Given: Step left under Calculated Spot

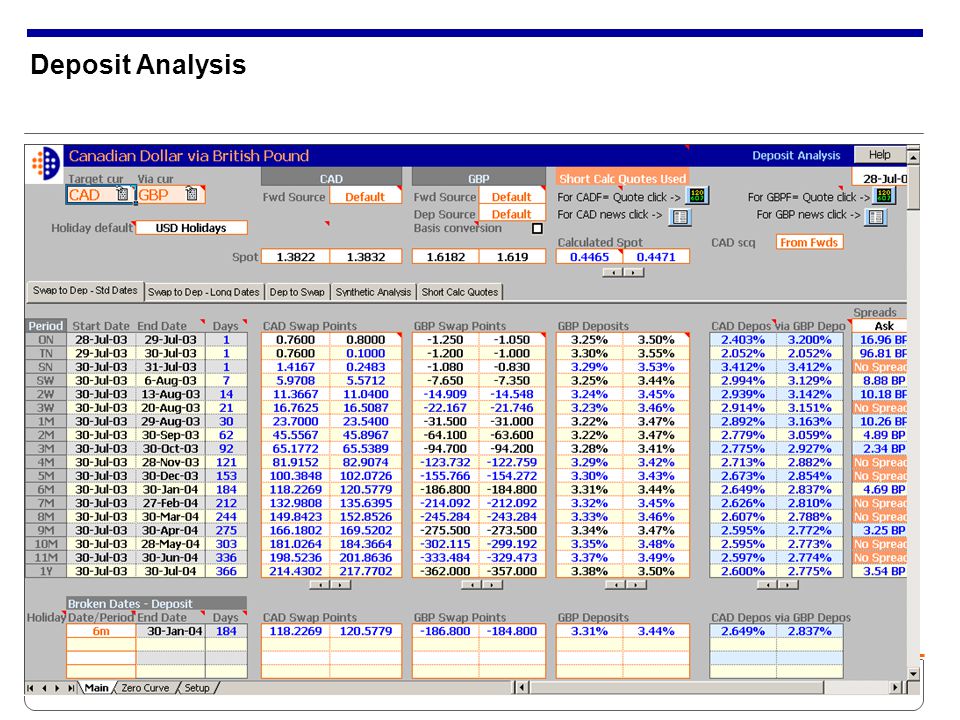Looking at the screenshot, I should tap(613, 272).
